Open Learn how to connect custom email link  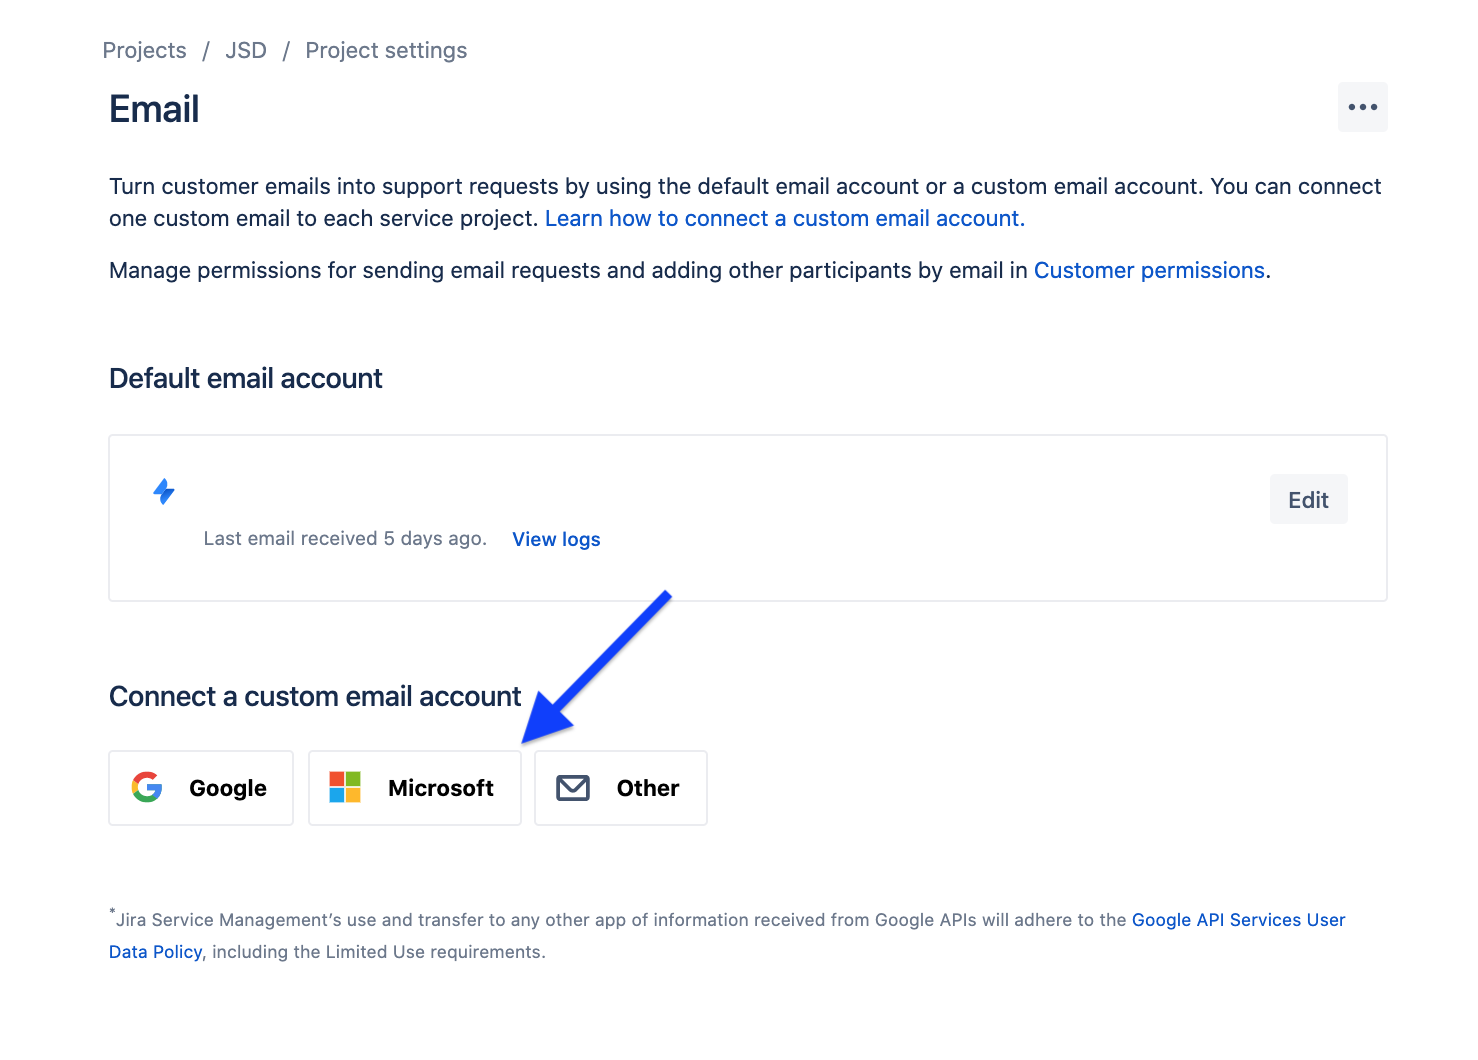coord(785,218)
